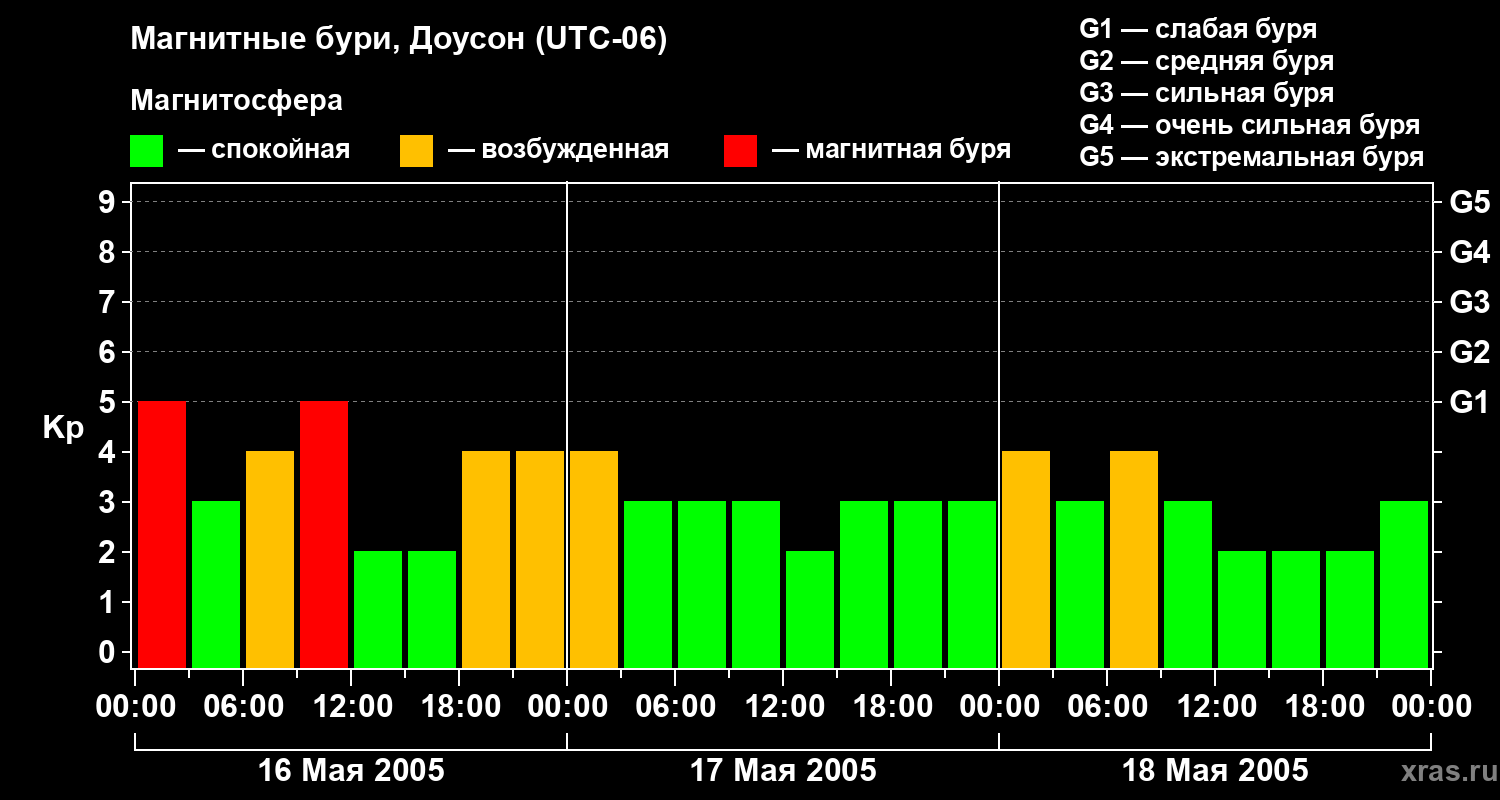
Task: Click the 'G3 — сильная буря' legend line
Action: pos(1206,93)
